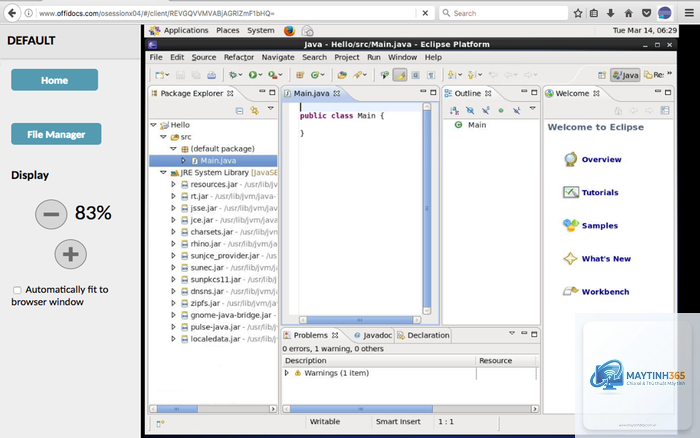700x438 pixels.
Task: Click the External Tools run icon
Action: pos(272,75)
